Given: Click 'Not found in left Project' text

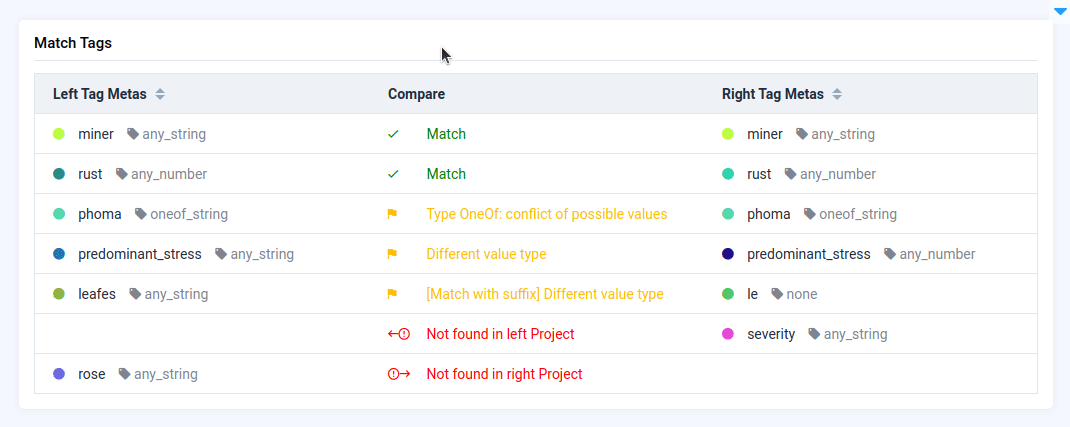Looking at the screenshot, I should [x=500, y=334].
